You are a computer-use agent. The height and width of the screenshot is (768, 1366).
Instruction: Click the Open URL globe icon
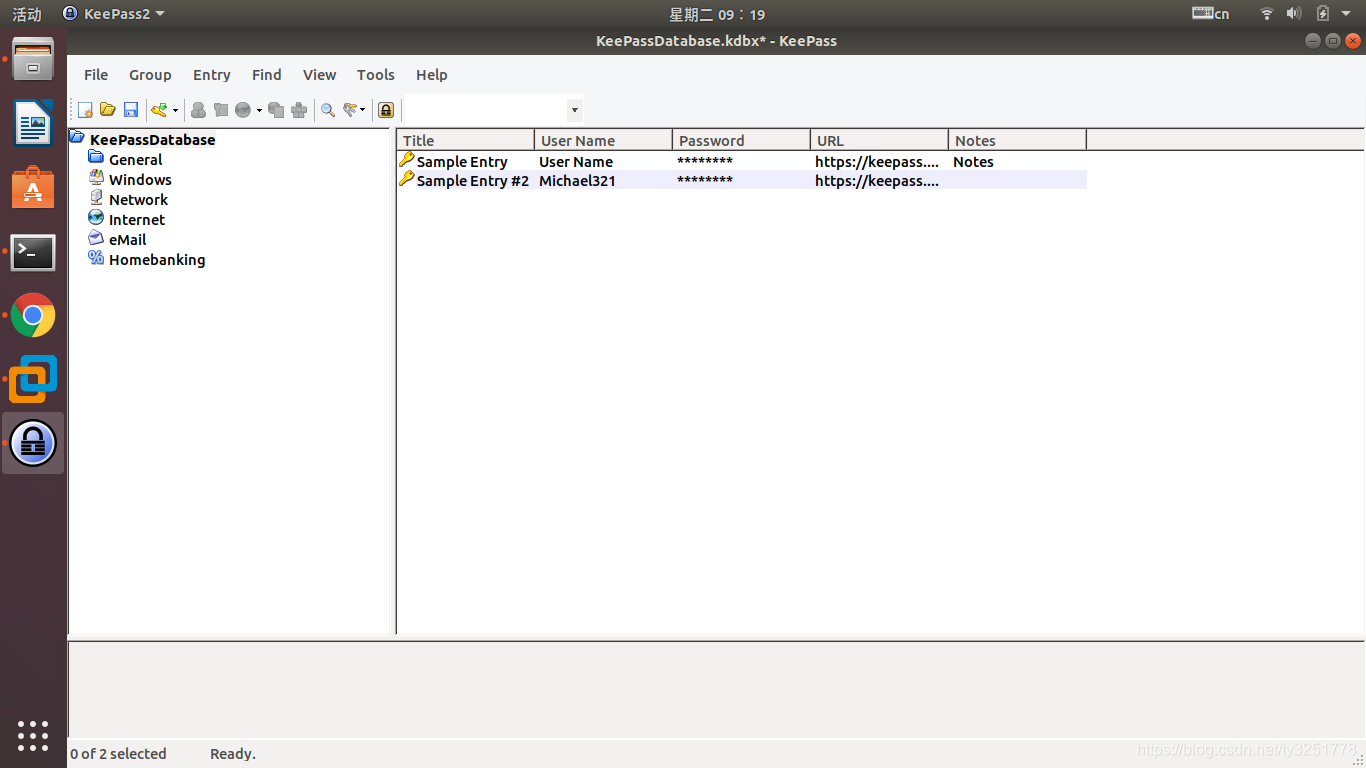pos(243,110)
